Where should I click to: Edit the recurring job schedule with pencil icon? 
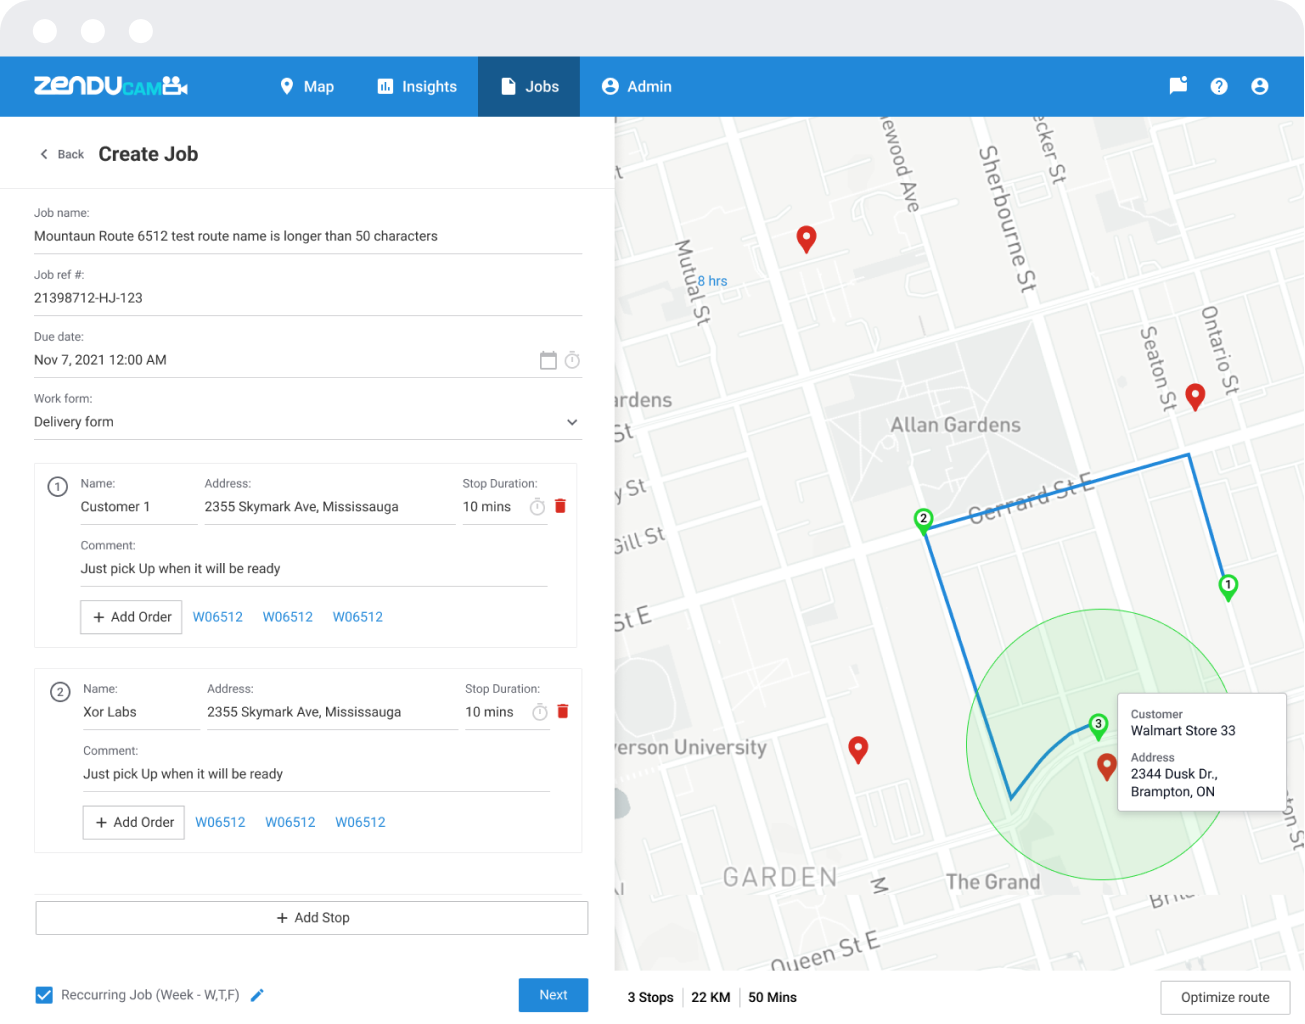(257, 995)
